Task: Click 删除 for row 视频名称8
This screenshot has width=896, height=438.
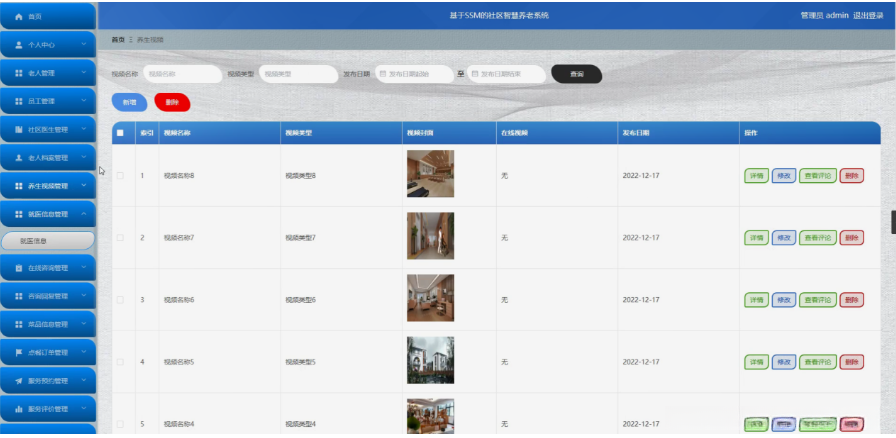Action: pos(851,176)
